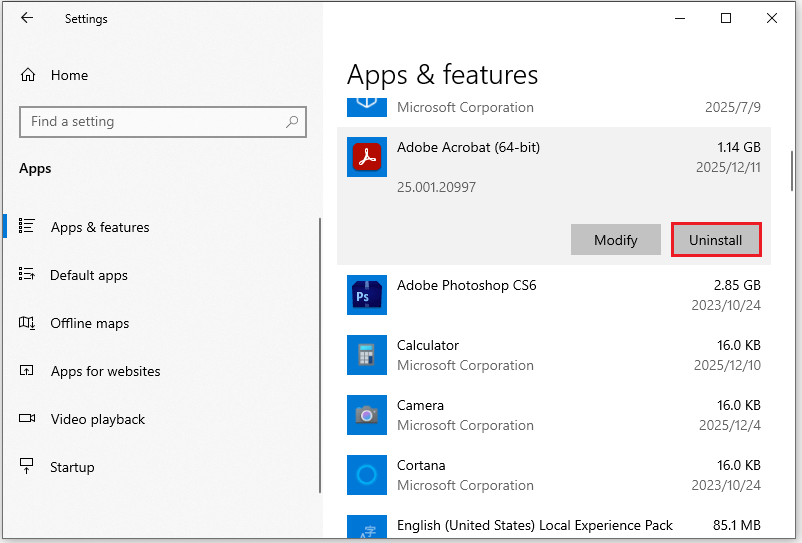Click the Apps & features list icon
Viewport: 802px width, 543px height.
[x=27, y=226]
